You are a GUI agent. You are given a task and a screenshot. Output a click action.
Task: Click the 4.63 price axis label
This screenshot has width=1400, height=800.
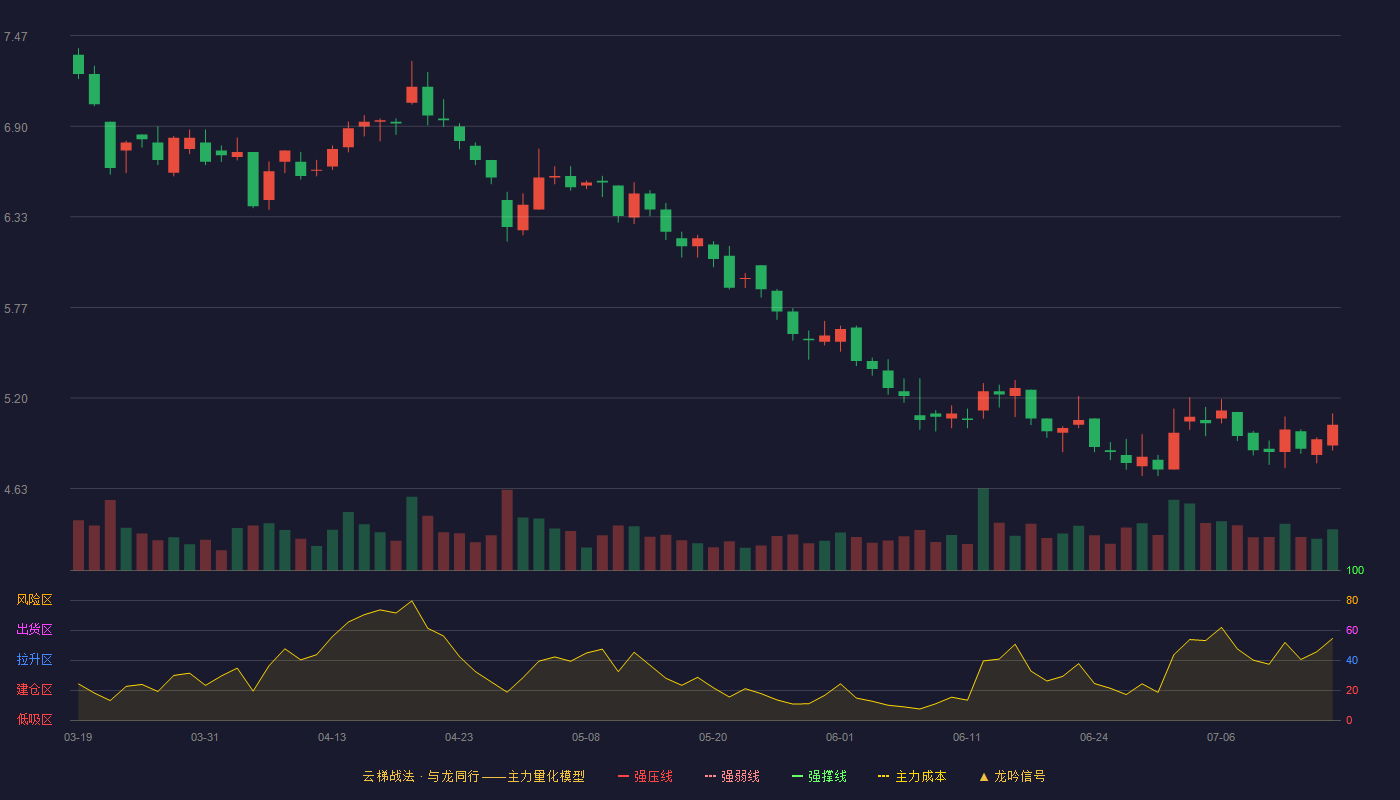(16, 490)
